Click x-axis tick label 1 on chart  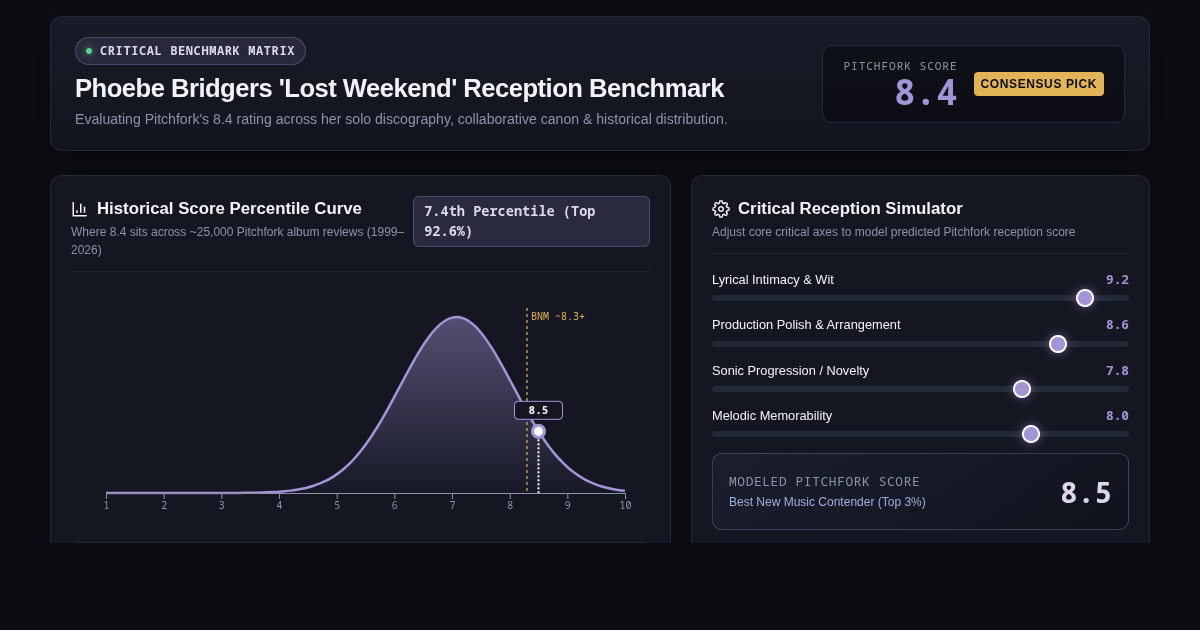click(x=106, y=506)
